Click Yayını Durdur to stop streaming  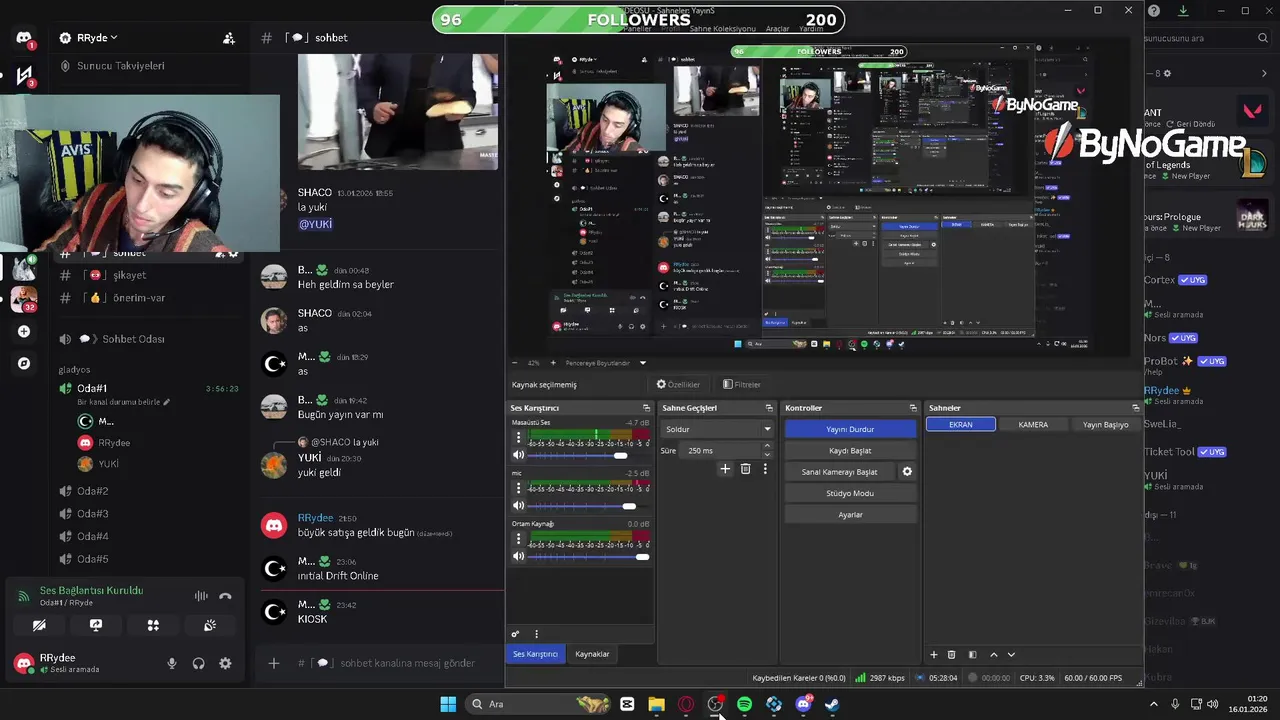850,429
